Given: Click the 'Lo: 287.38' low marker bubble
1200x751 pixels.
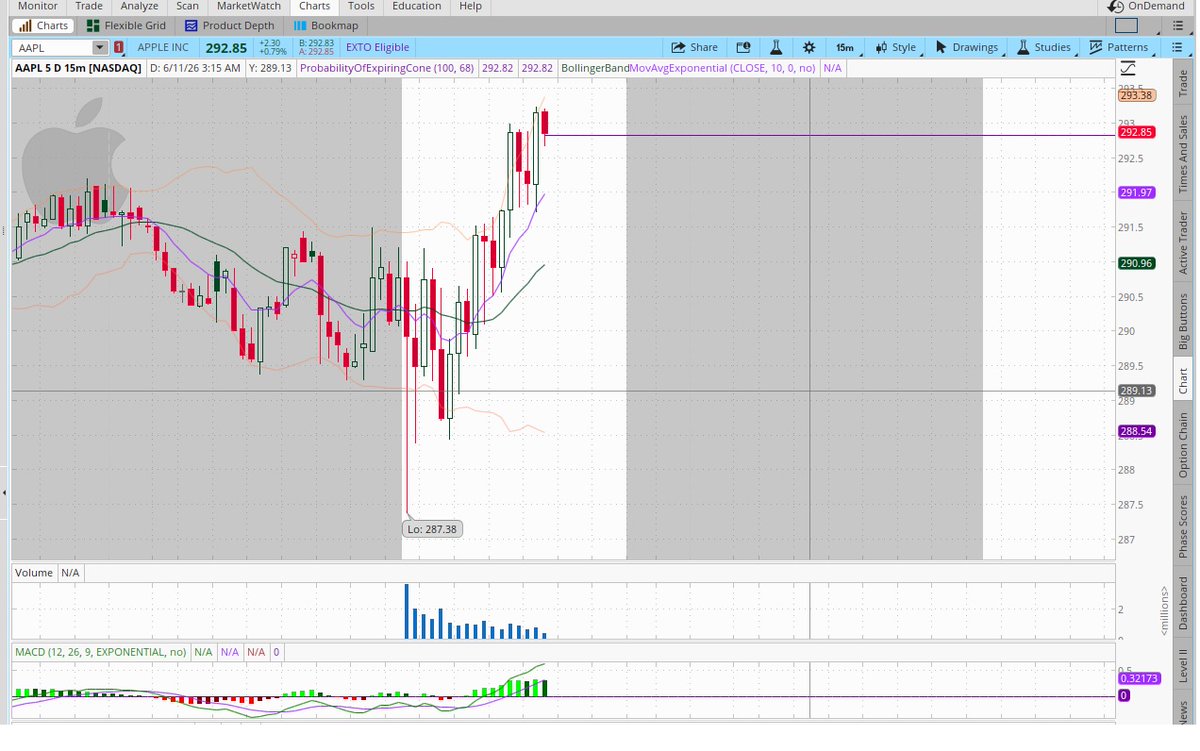Looking at the screenshot, I should (432, 528).
